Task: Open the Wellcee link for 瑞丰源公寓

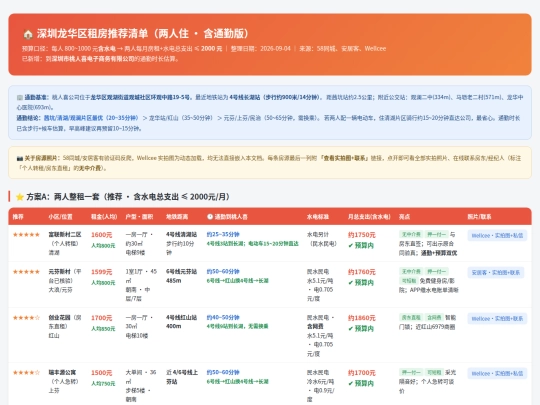Action: 497,373
